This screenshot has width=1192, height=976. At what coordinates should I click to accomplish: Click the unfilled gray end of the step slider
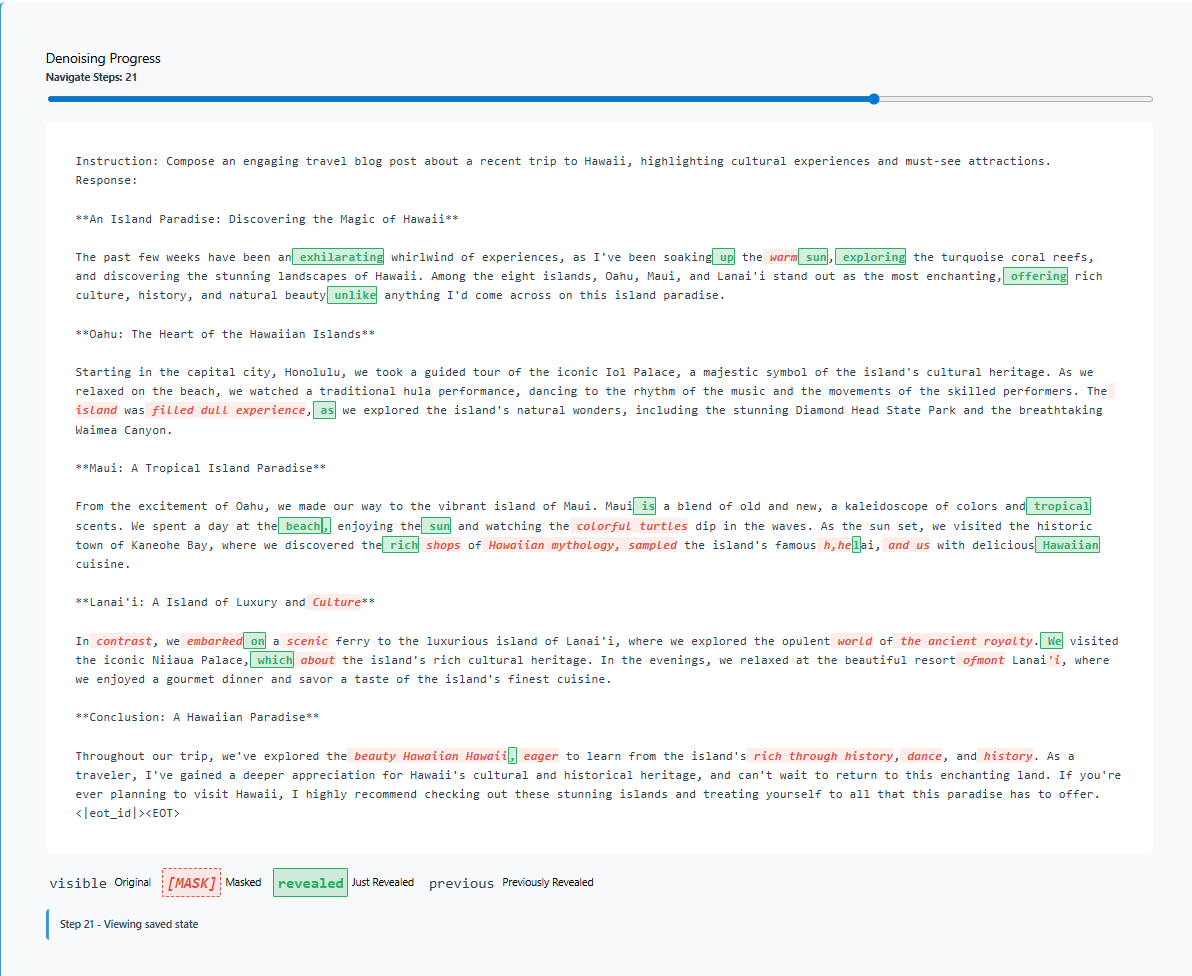tap(1016, 99)
